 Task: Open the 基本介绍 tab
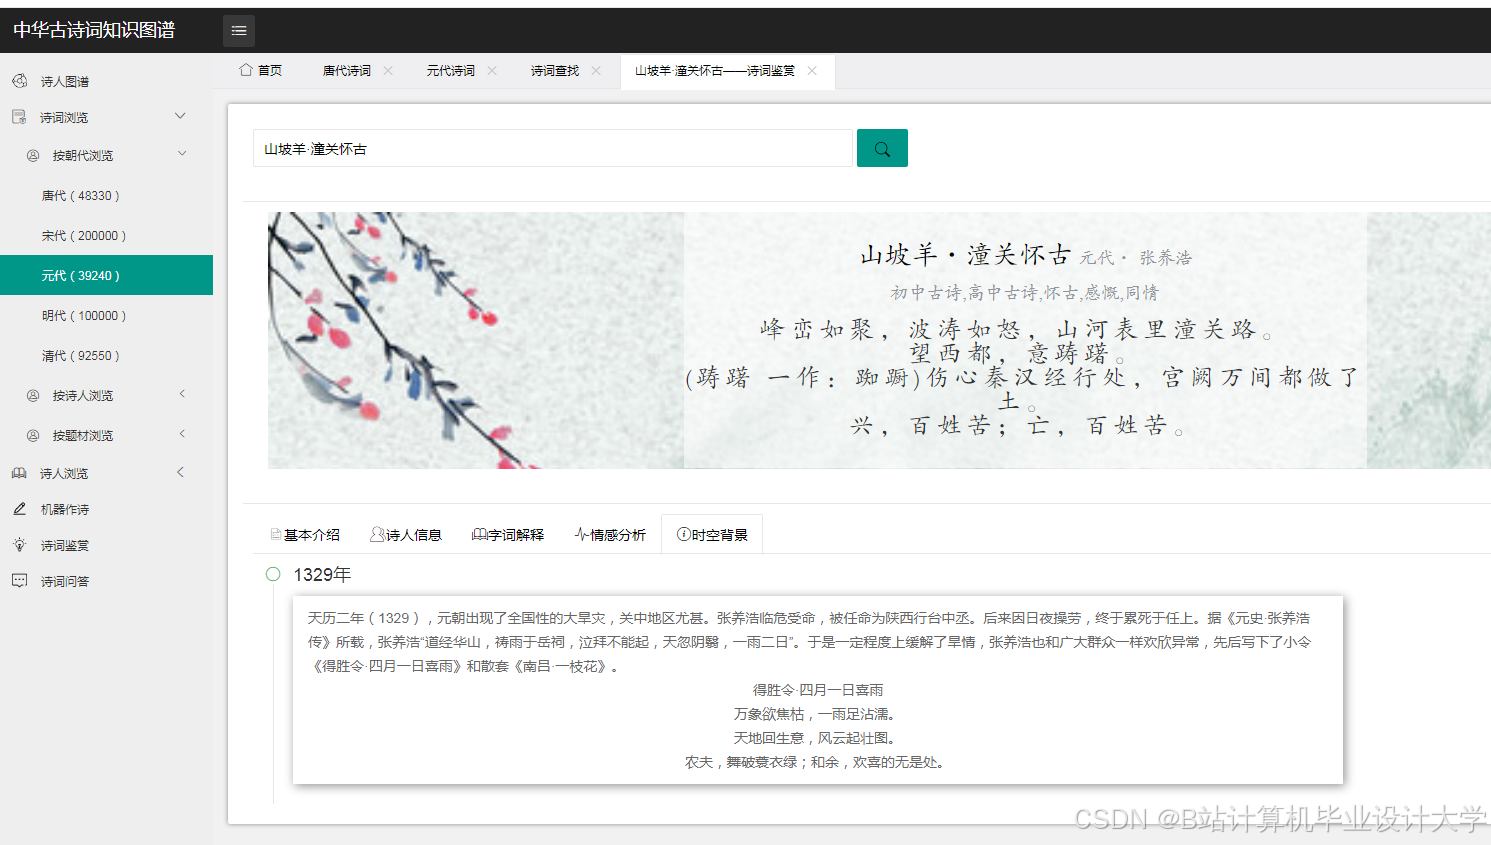click(x=305, y=534)
